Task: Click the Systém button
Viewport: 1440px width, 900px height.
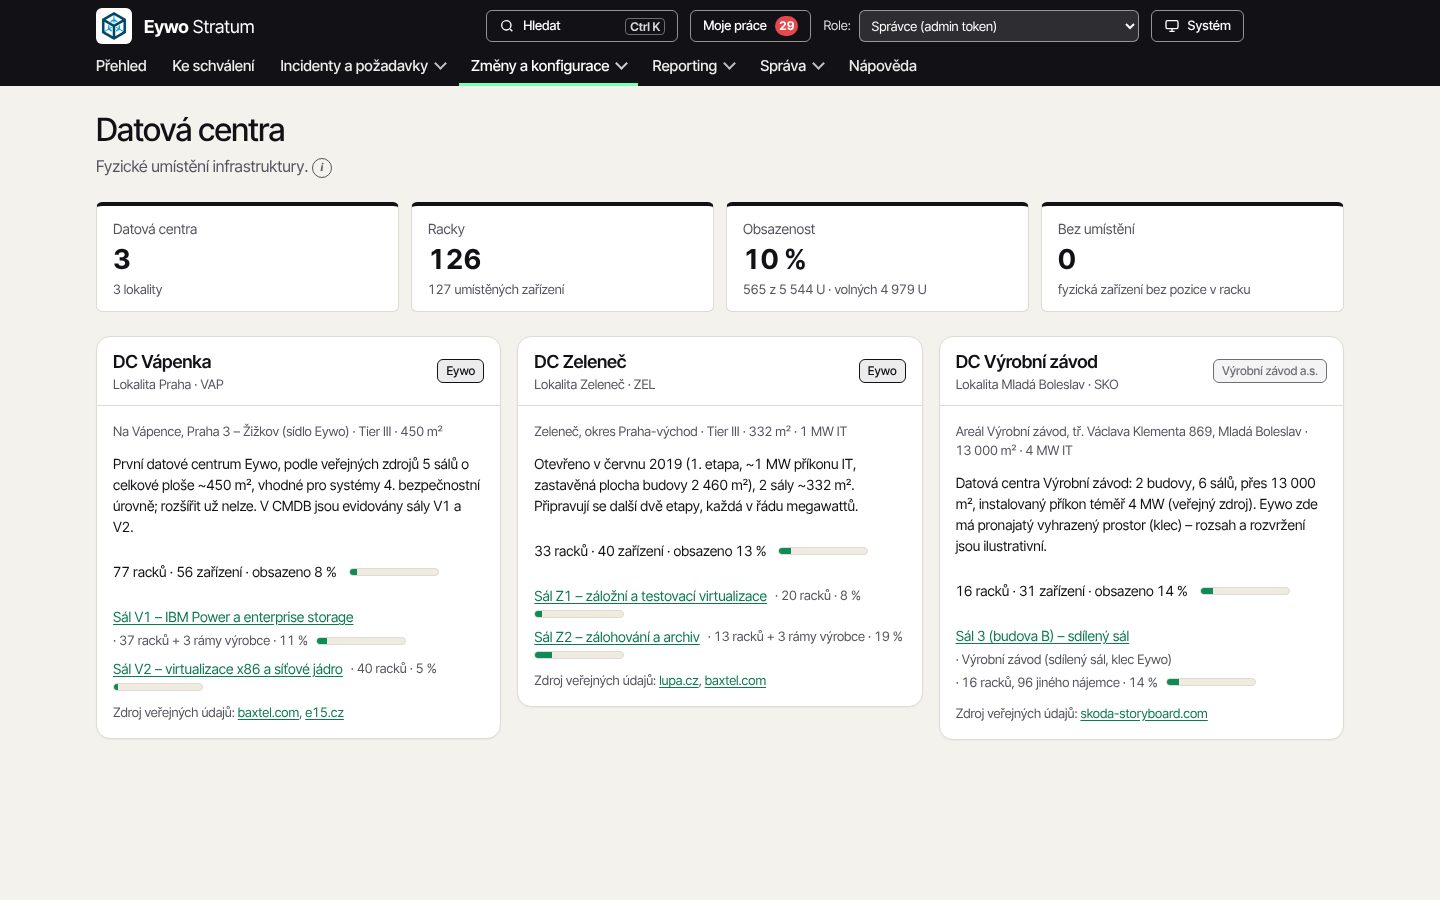Action: pos(1197,26)
